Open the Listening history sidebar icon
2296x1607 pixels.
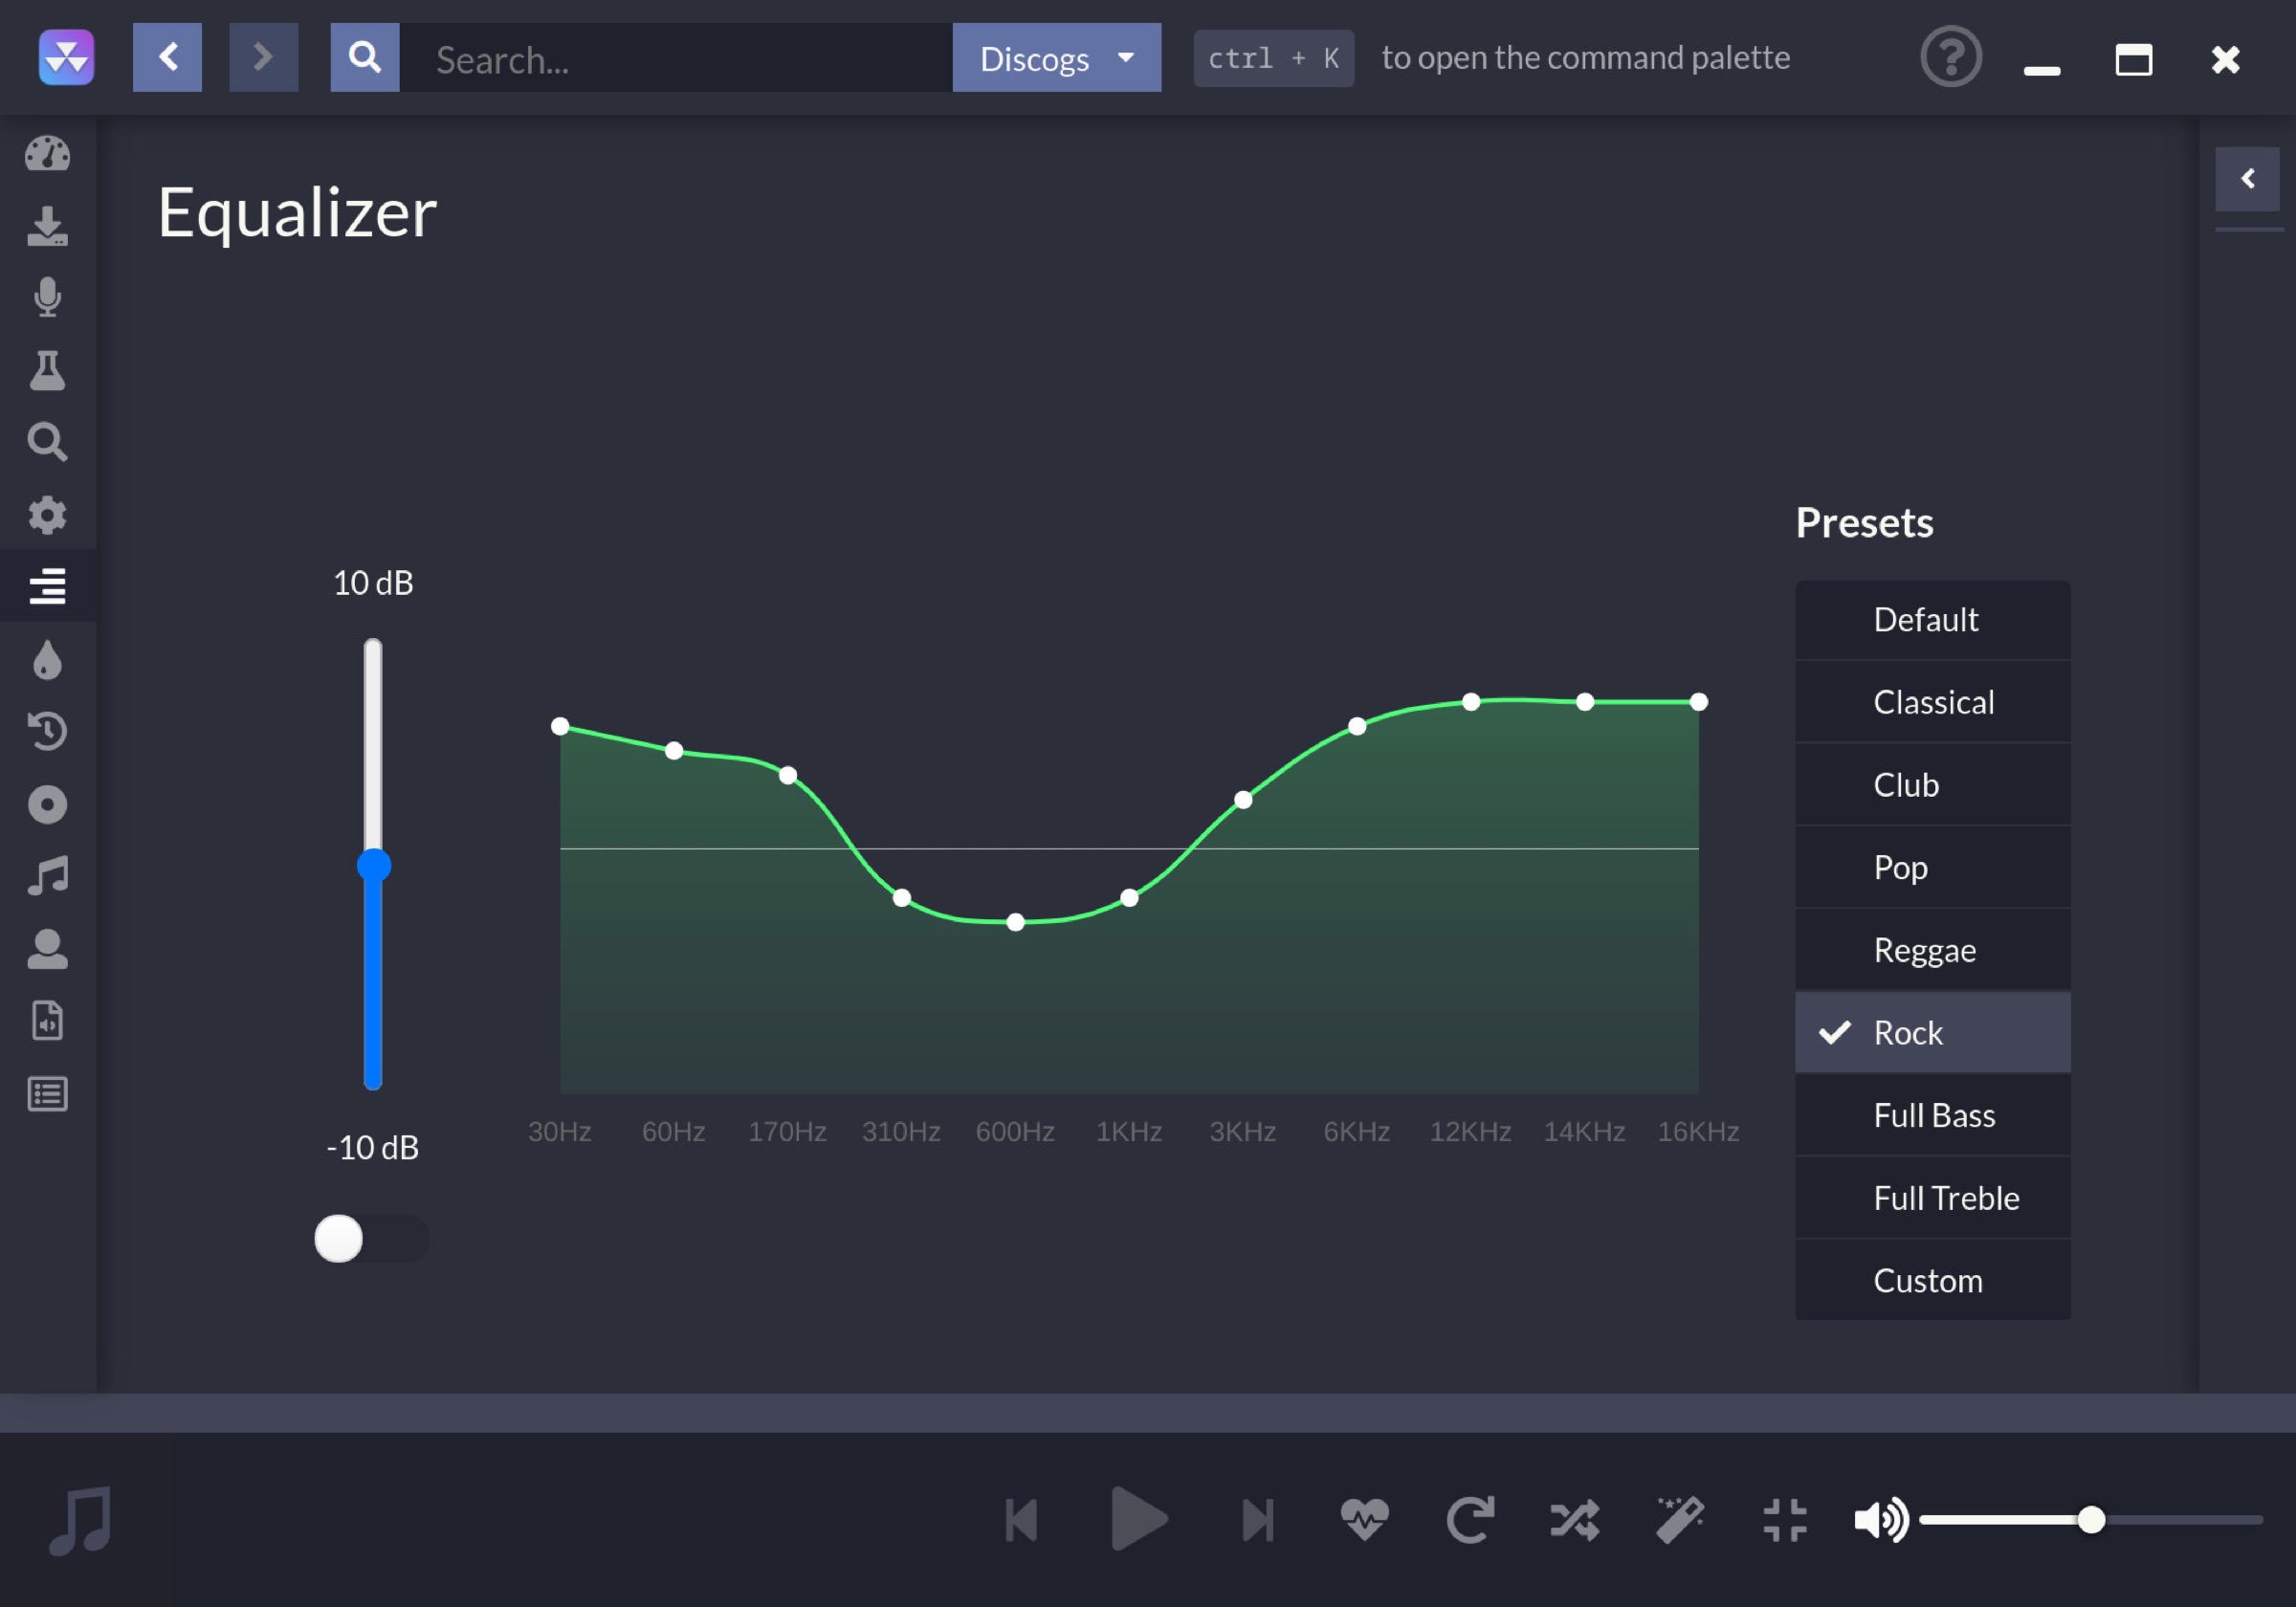(47, 731)
